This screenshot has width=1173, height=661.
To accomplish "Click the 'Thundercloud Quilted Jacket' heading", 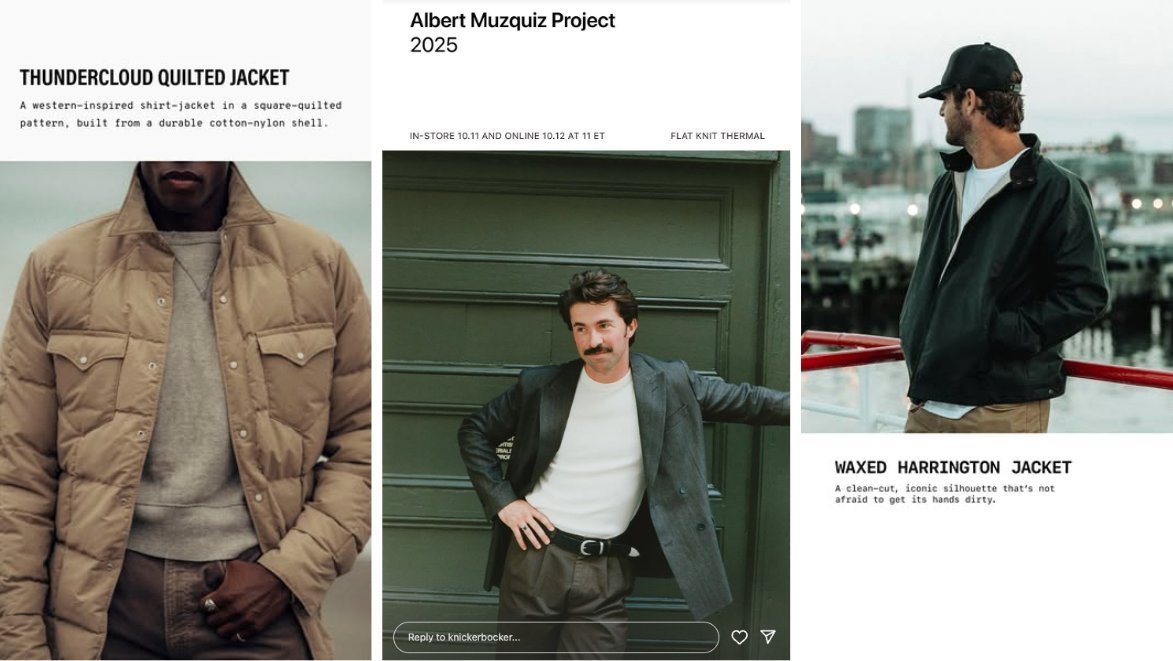I will pos(154,78).
